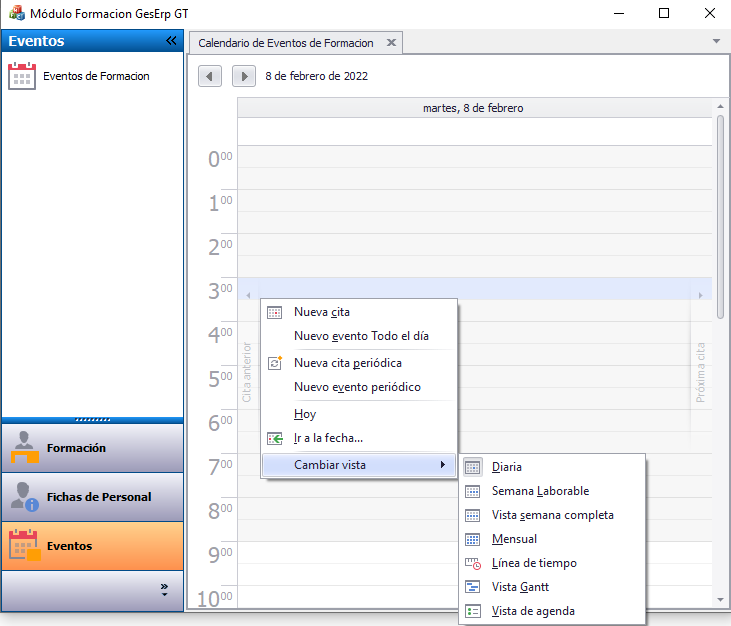
Task: Go to previous day with left arrow
Action: [x=210, y=76]
